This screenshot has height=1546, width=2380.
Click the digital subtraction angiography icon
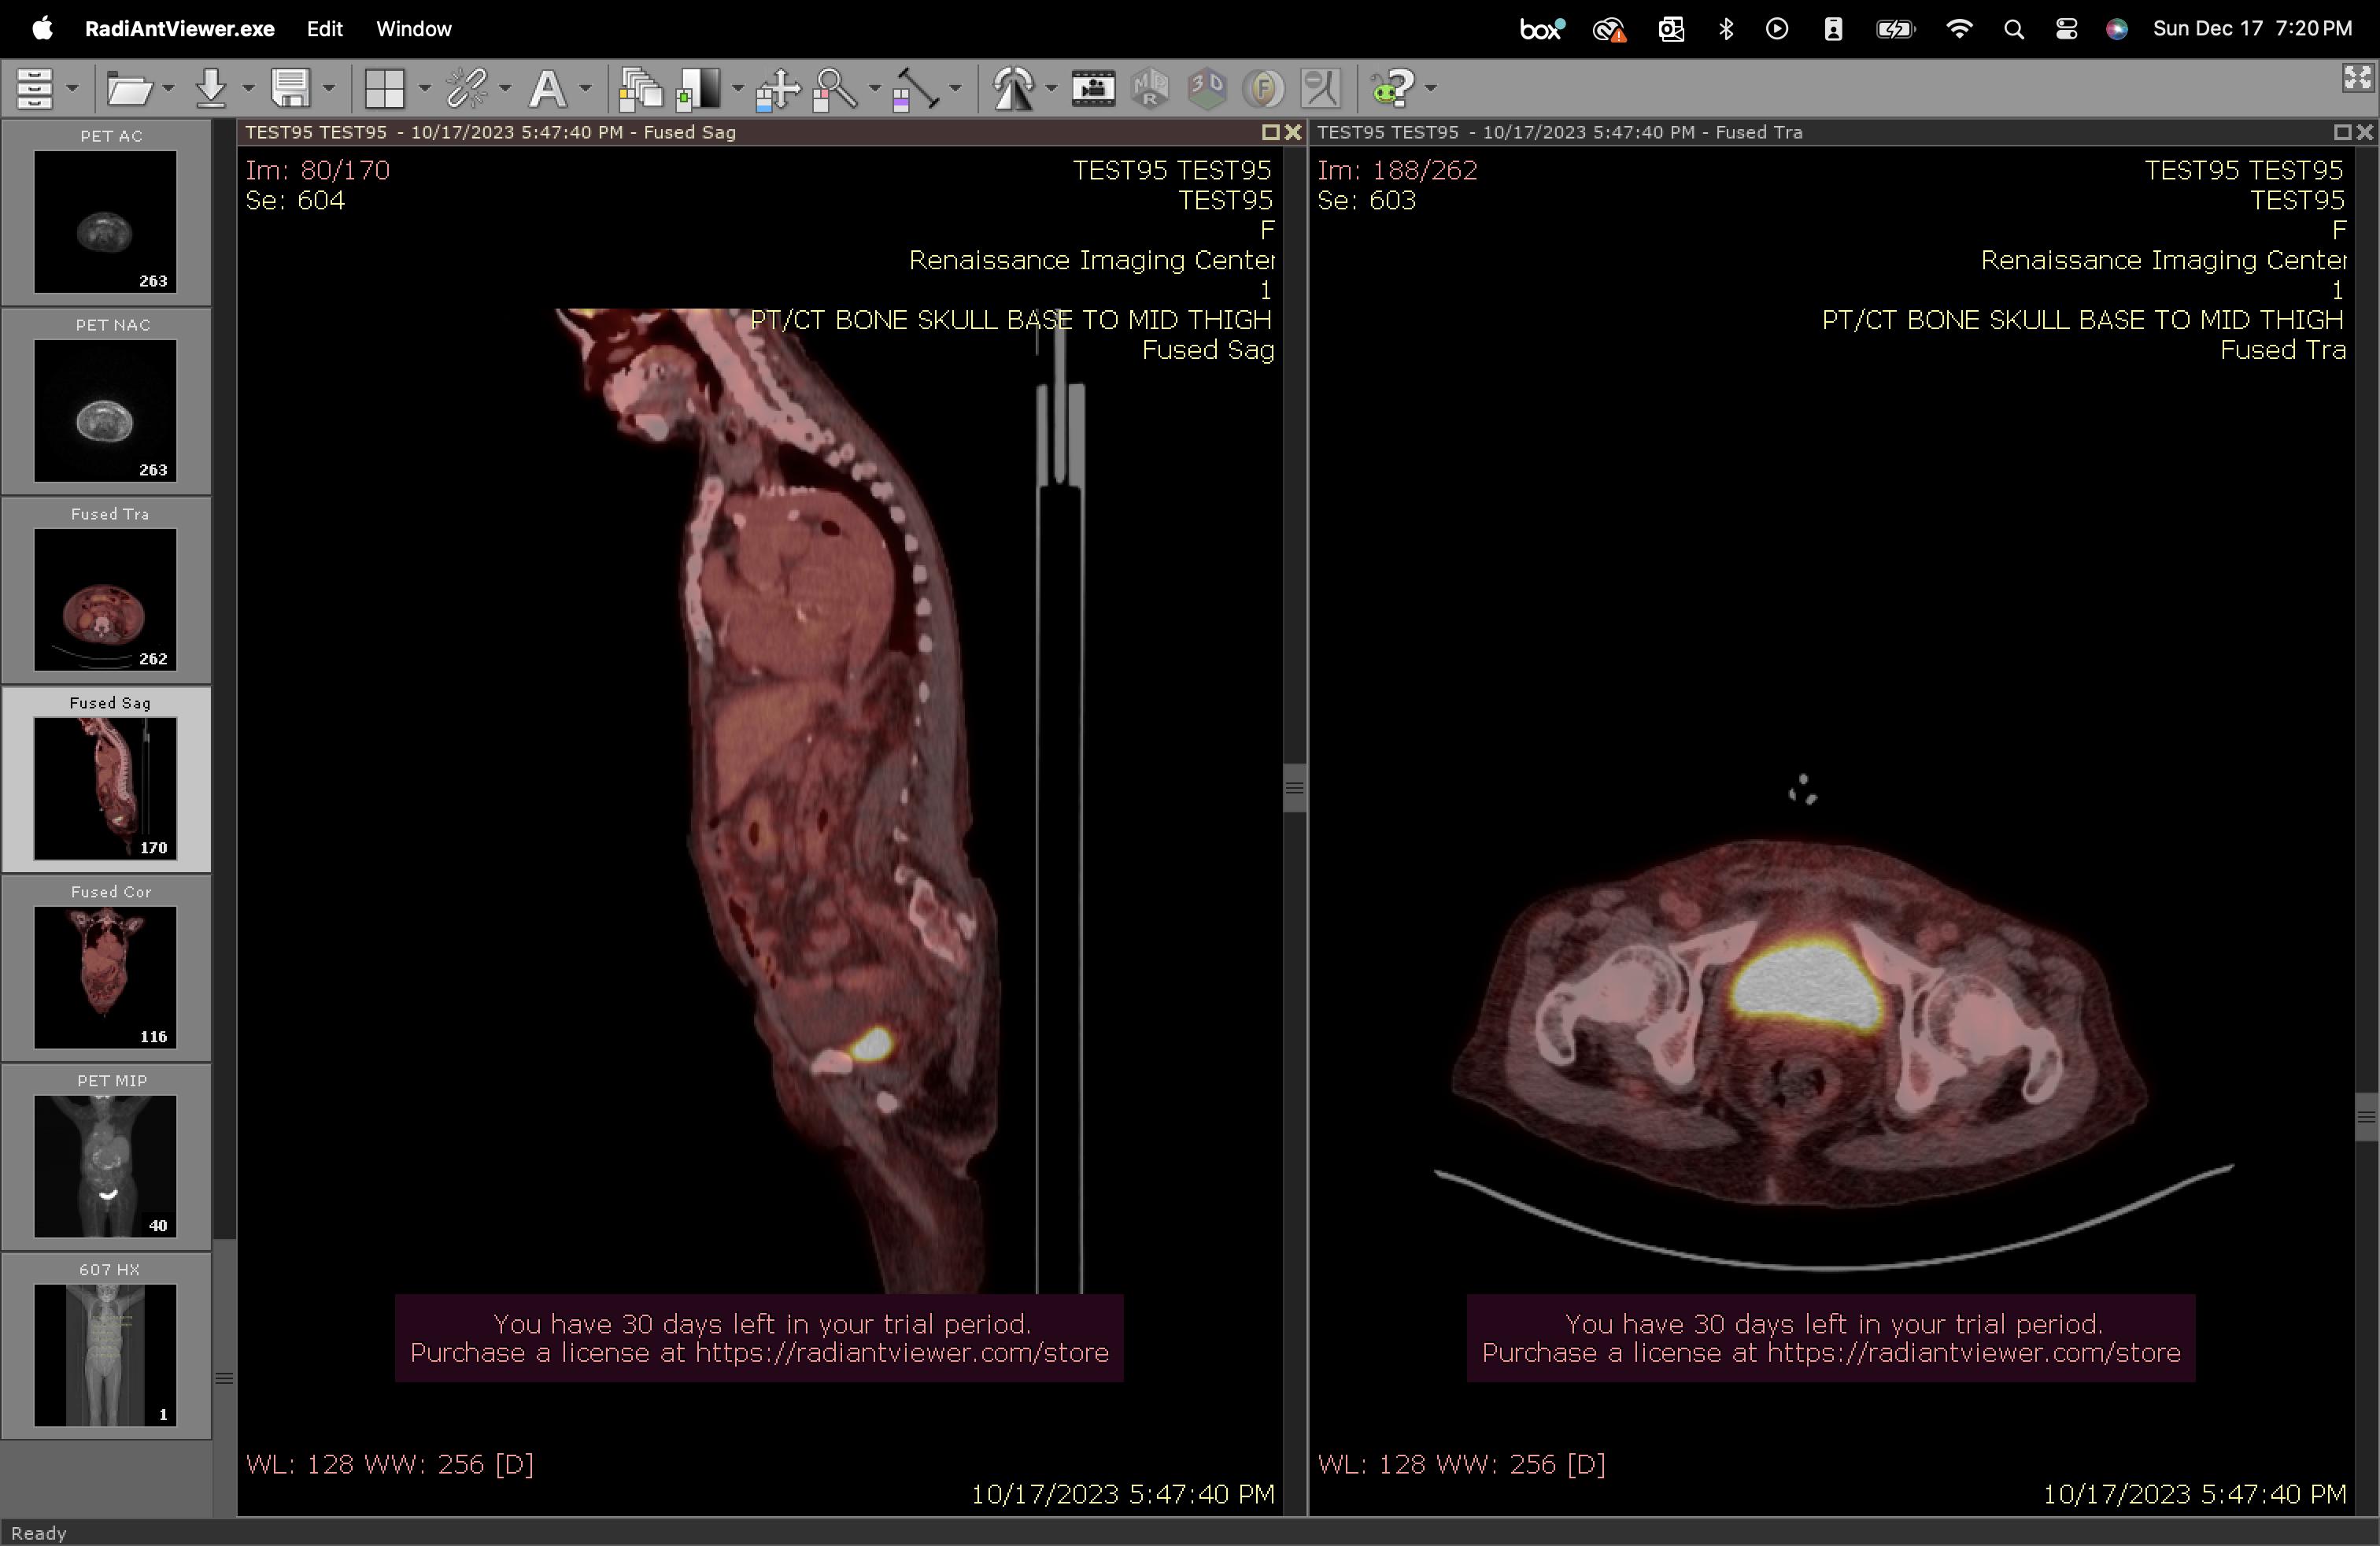(1320, 88)
